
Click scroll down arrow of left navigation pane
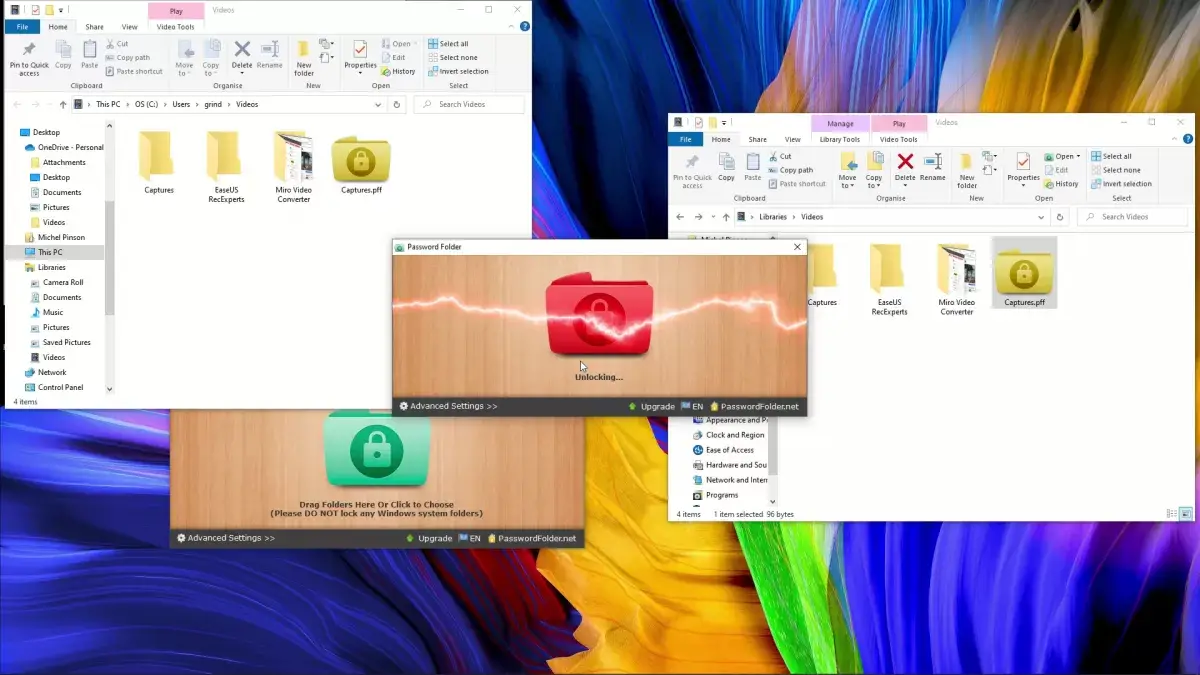coord(109,389)
